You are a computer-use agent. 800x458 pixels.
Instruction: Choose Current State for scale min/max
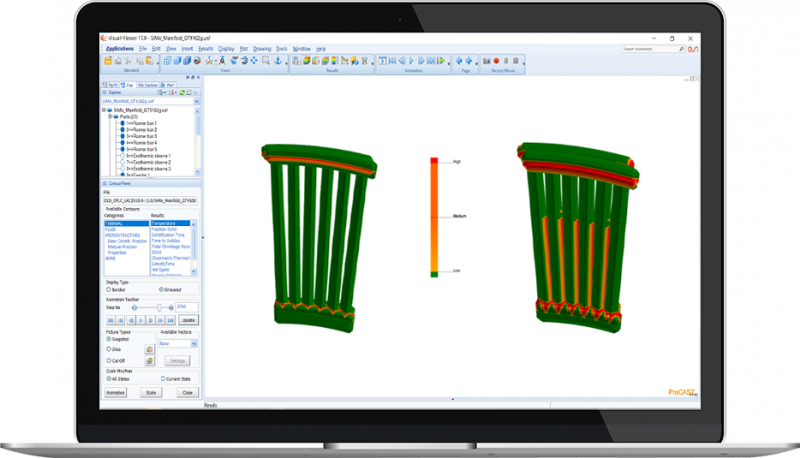(x=163, y=379)
